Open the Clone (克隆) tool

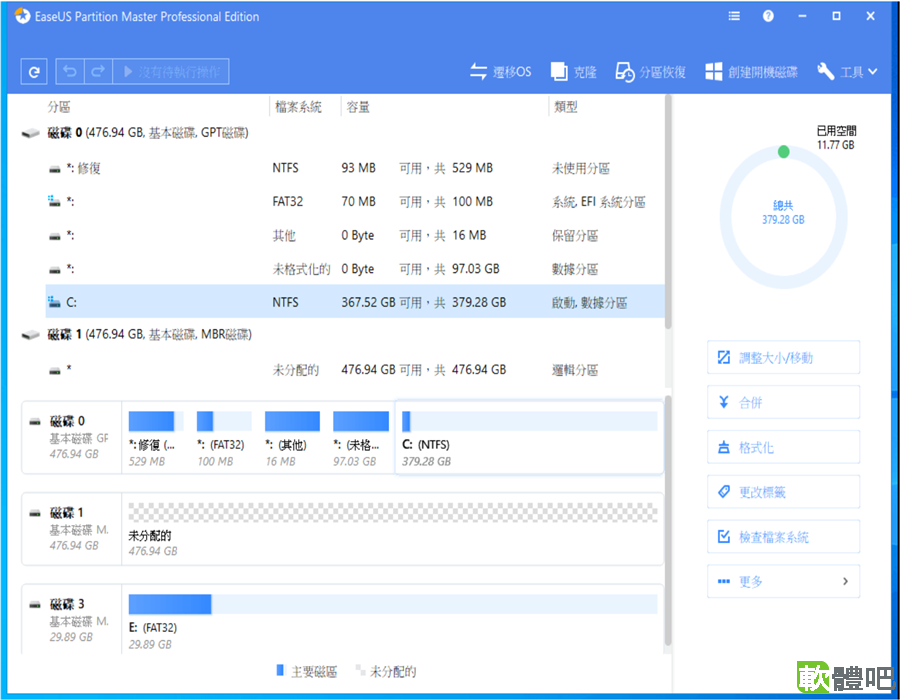[573, 72]
